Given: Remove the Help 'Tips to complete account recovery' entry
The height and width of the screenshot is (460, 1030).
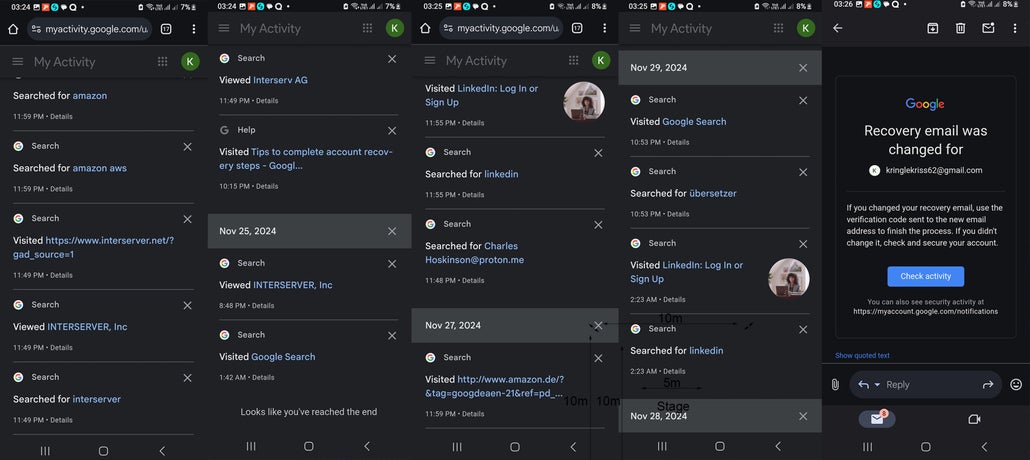Looking at the screenshot, I should tap(392, 131).
